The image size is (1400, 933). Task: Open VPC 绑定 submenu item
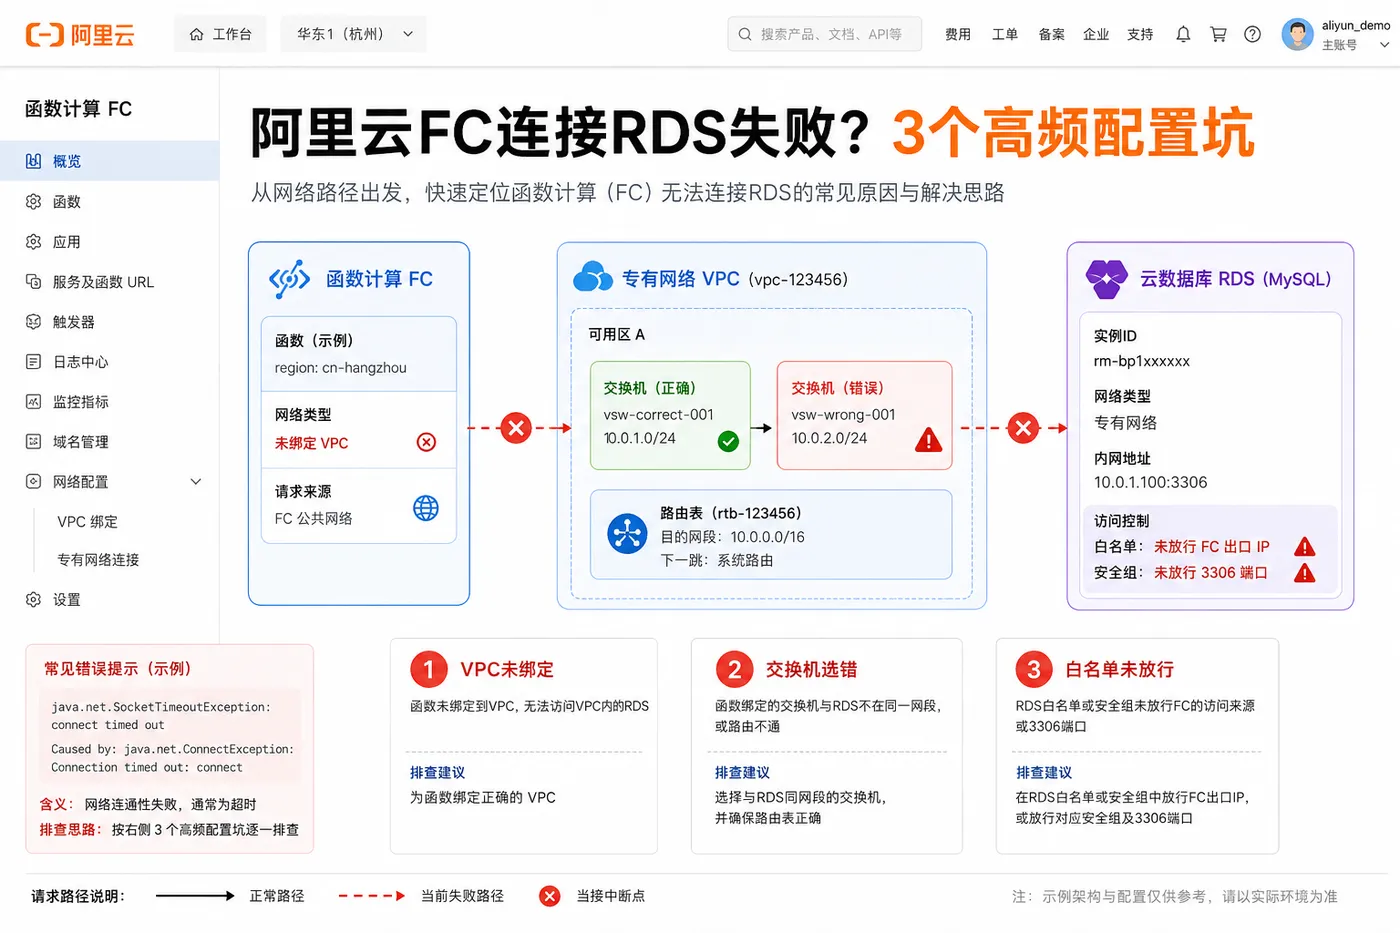pyautogui.click(x=87, y=521)
